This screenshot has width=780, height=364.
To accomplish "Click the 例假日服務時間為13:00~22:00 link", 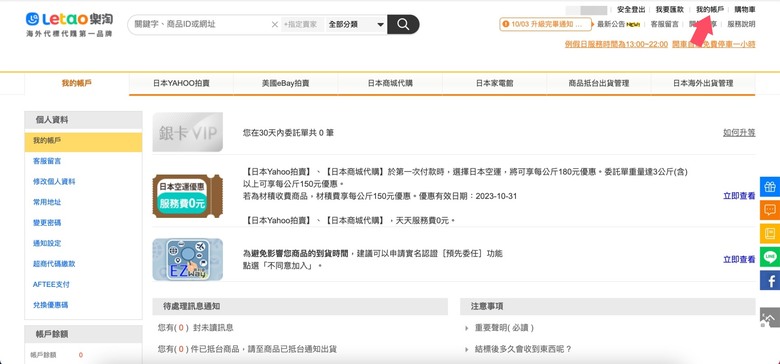I will point(616,44).
